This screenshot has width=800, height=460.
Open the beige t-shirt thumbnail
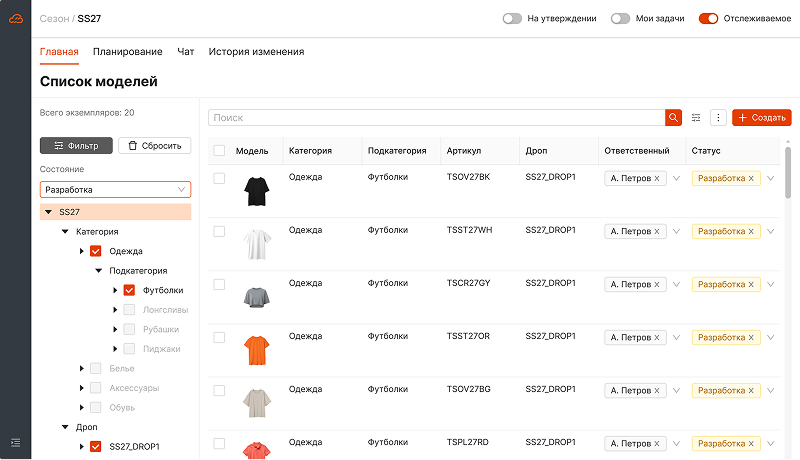(257, 403)
